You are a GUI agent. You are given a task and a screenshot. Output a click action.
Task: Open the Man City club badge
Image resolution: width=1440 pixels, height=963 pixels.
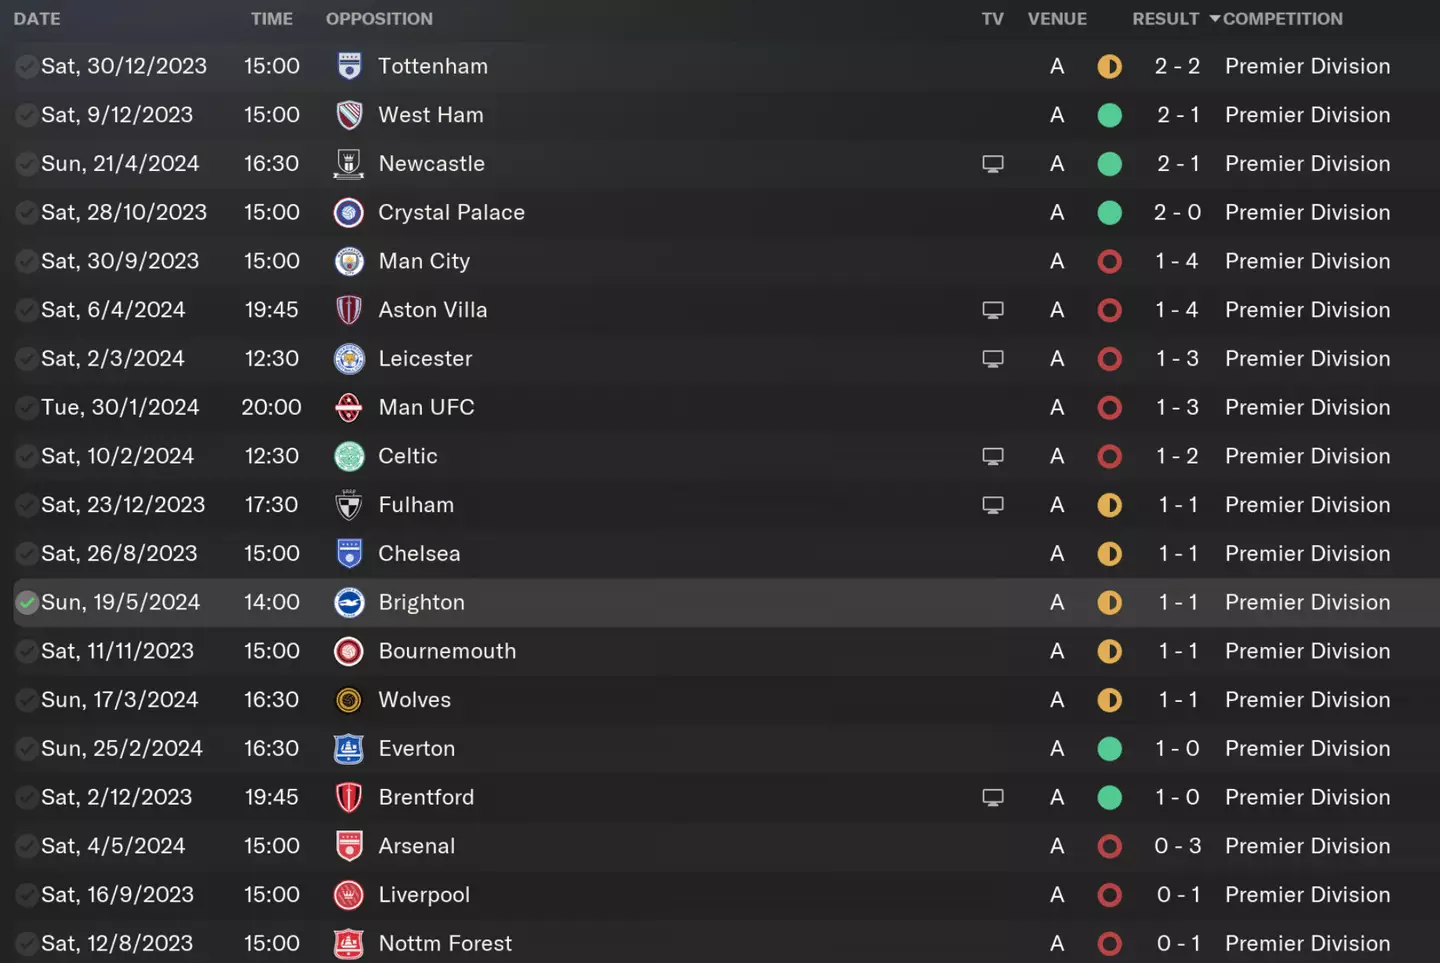tap(349, 262)
